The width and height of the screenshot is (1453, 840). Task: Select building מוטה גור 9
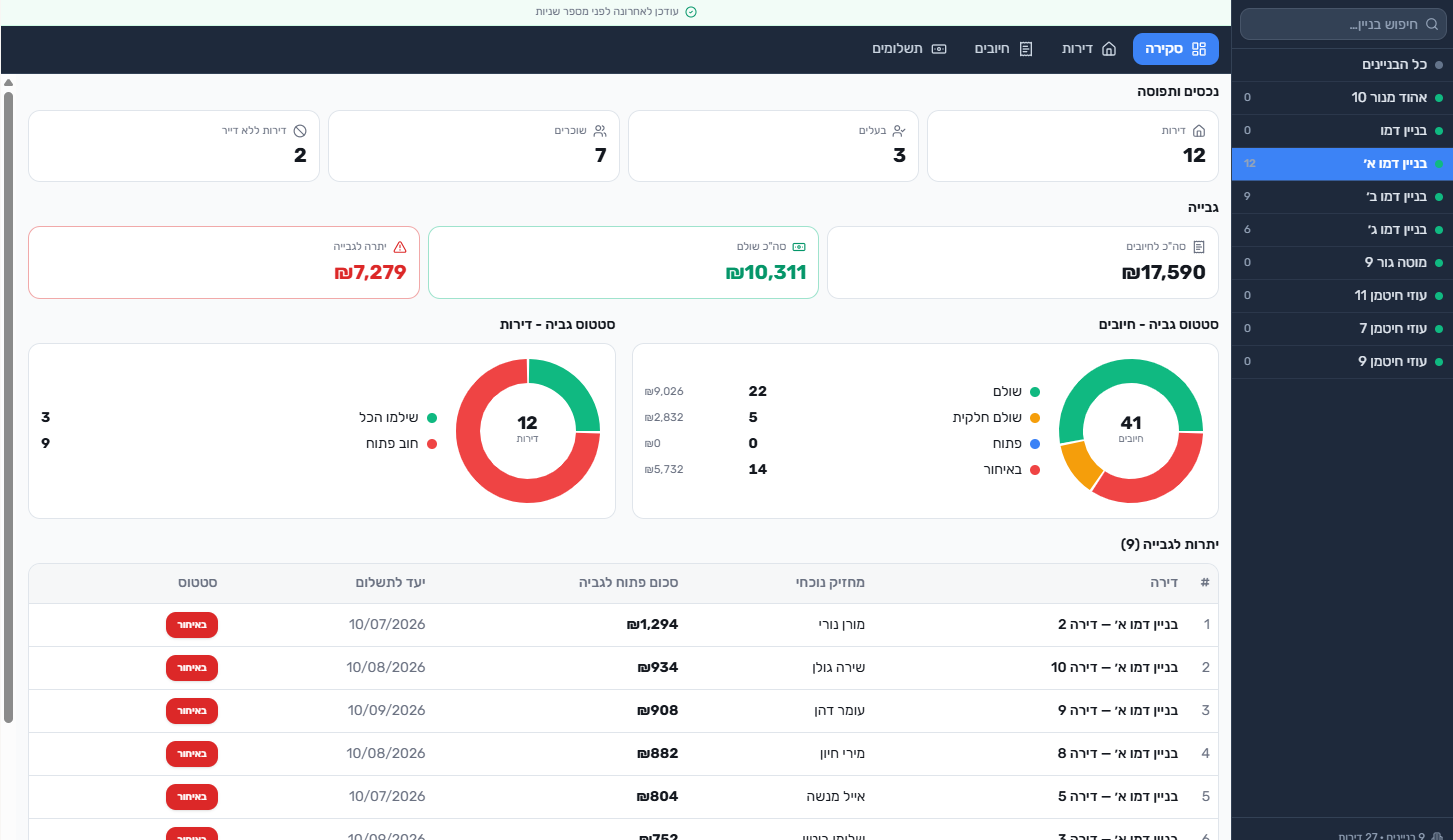point(1343,263)
